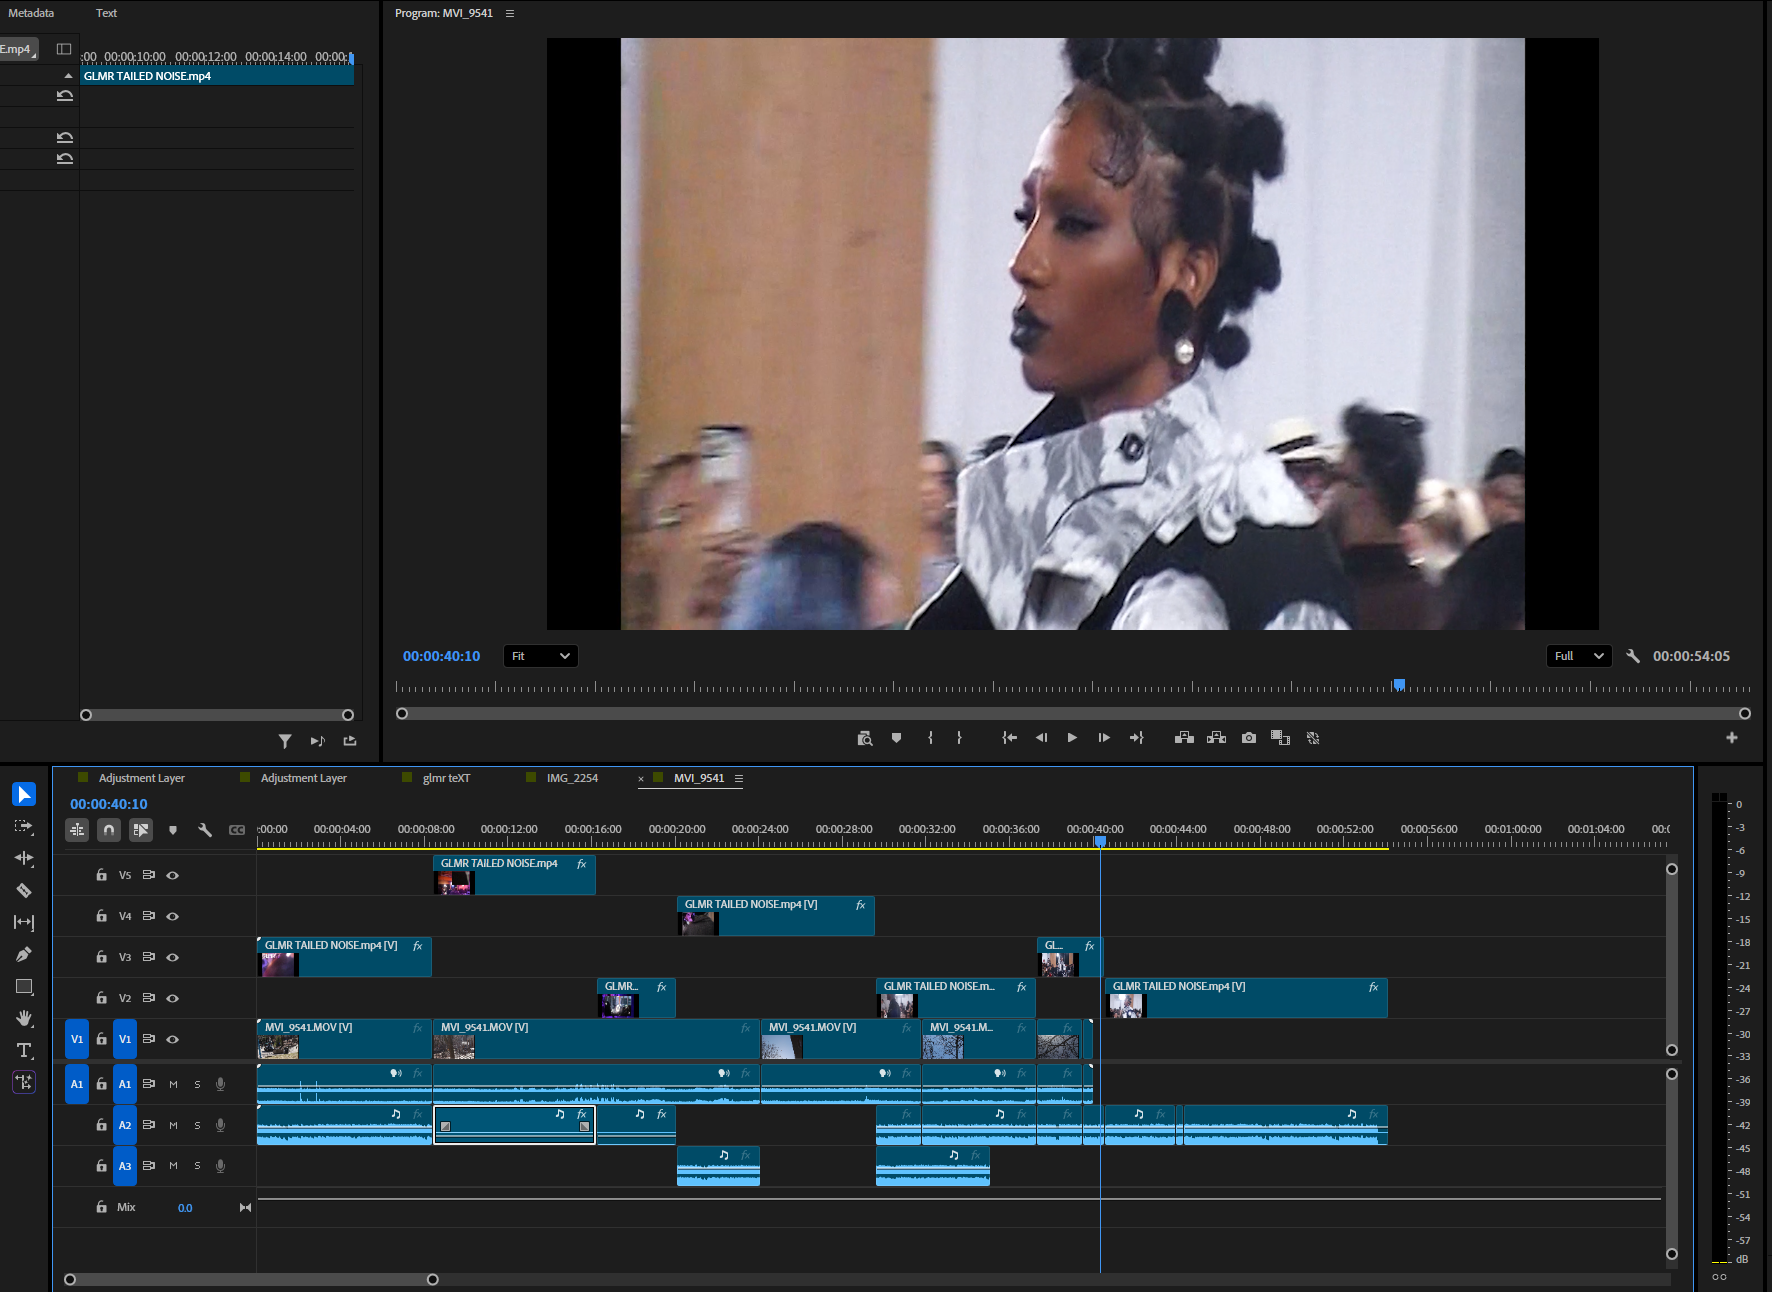Viewport: 1772px width, 1292px height.
Task: Click the Button Editor plus button
Action: point(1732,738)
